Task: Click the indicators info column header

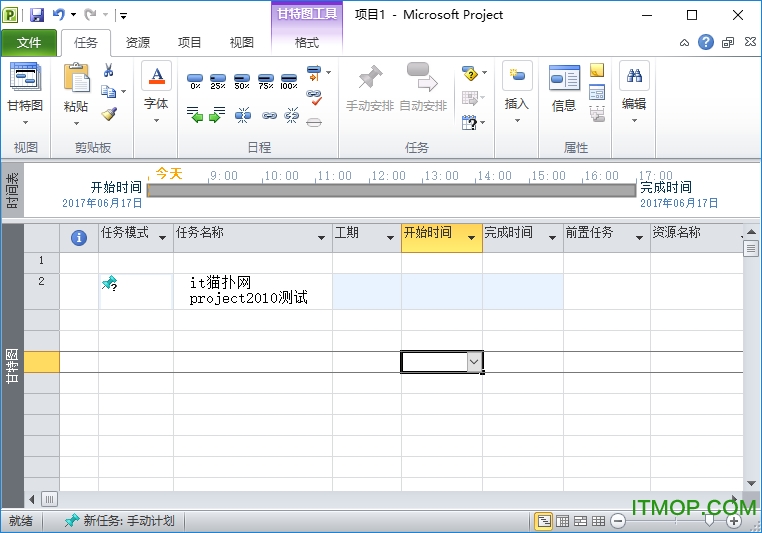Action: tap(79, 238)
